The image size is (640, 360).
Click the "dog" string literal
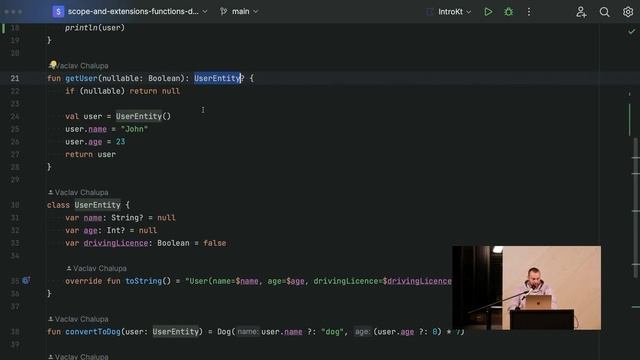(332, 331)
